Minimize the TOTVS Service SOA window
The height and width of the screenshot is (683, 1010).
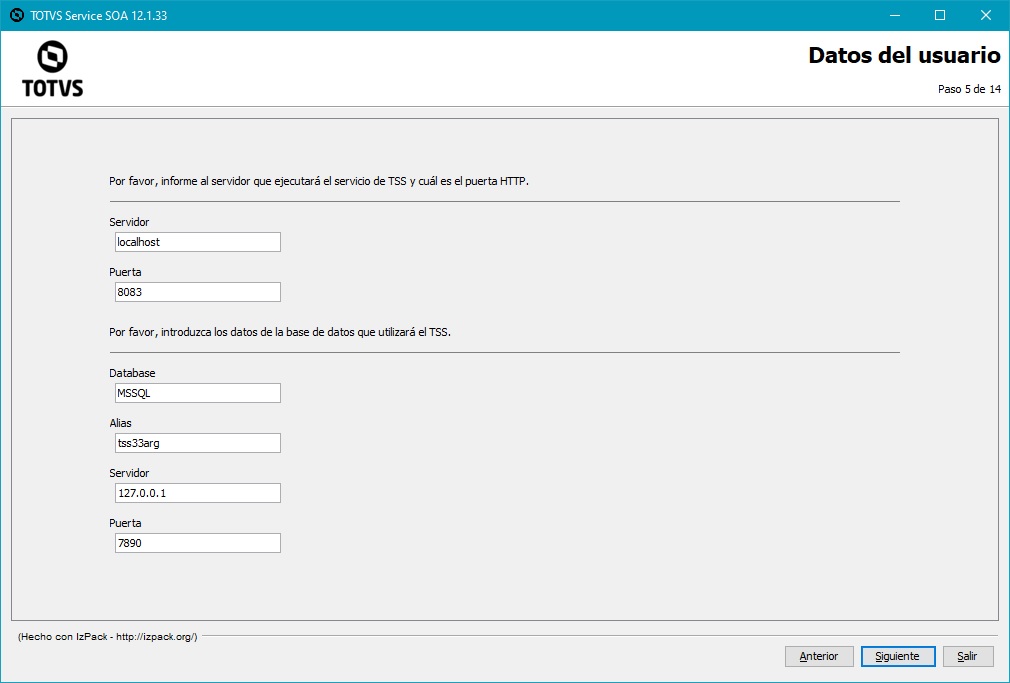point(894,15)
